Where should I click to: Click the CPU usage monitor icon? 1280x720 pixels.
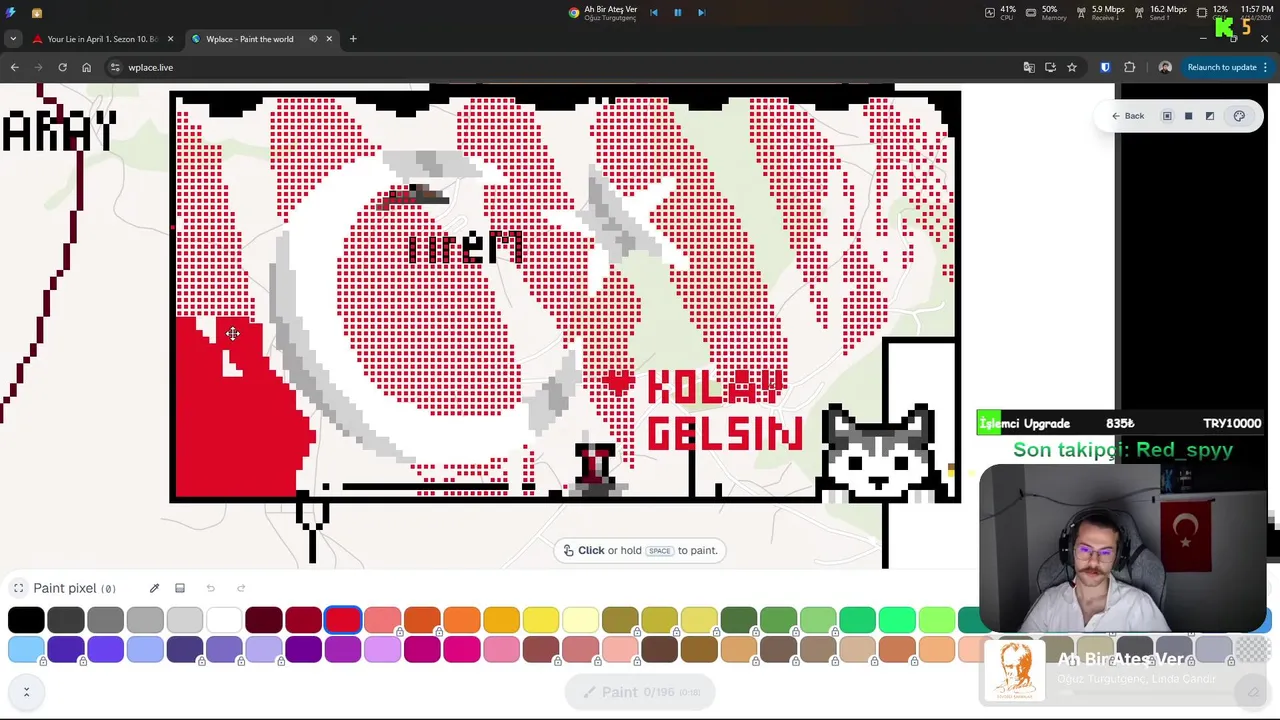click(990, 12)
